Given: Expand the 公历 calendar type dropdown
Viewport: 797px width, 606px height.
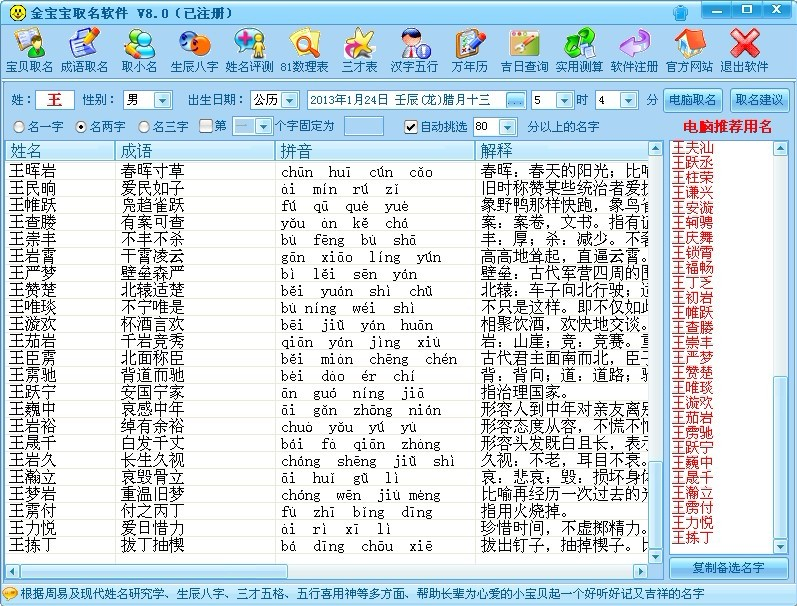Looking at the screenshot, I should (289, 100).
